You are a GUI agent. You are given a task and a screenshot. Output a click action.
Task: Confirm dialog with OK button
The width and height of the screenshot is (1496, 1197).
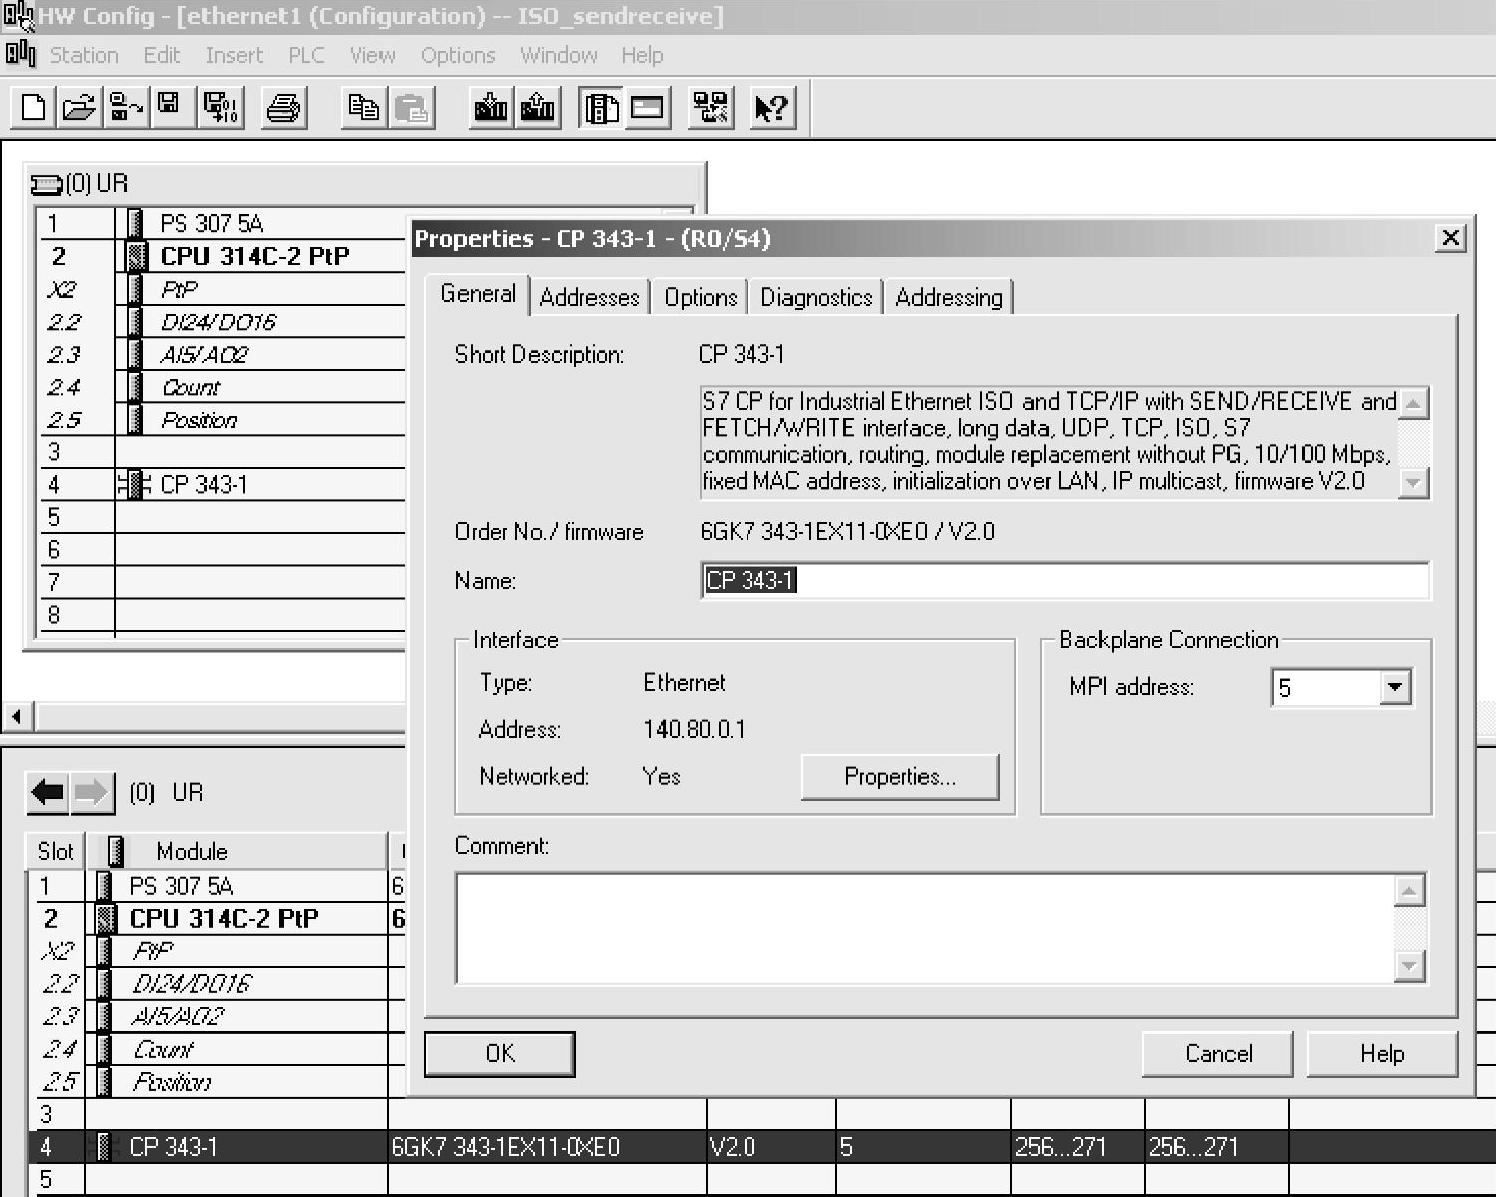(500, 1054)
